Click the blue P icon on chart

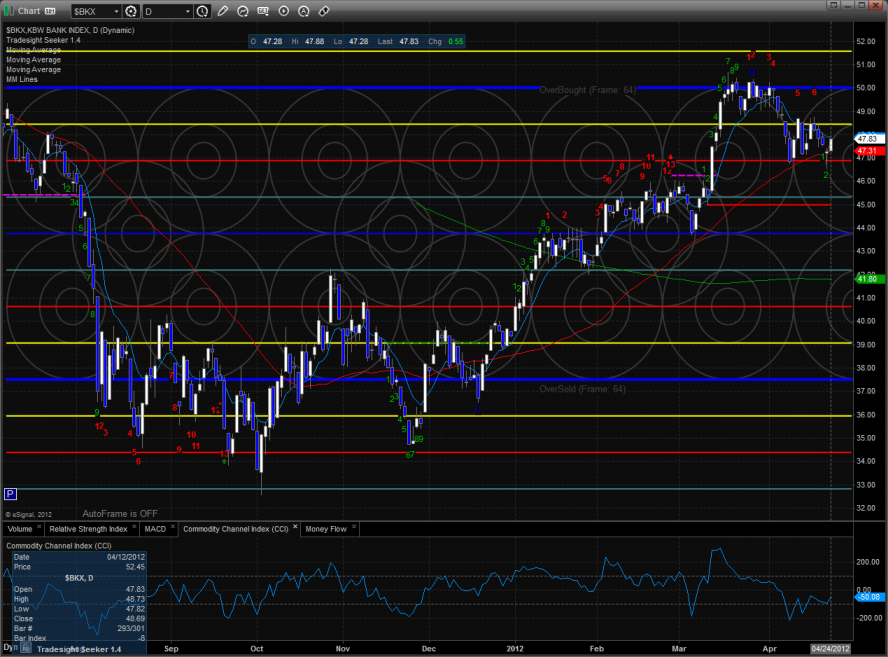click(10, 493)
